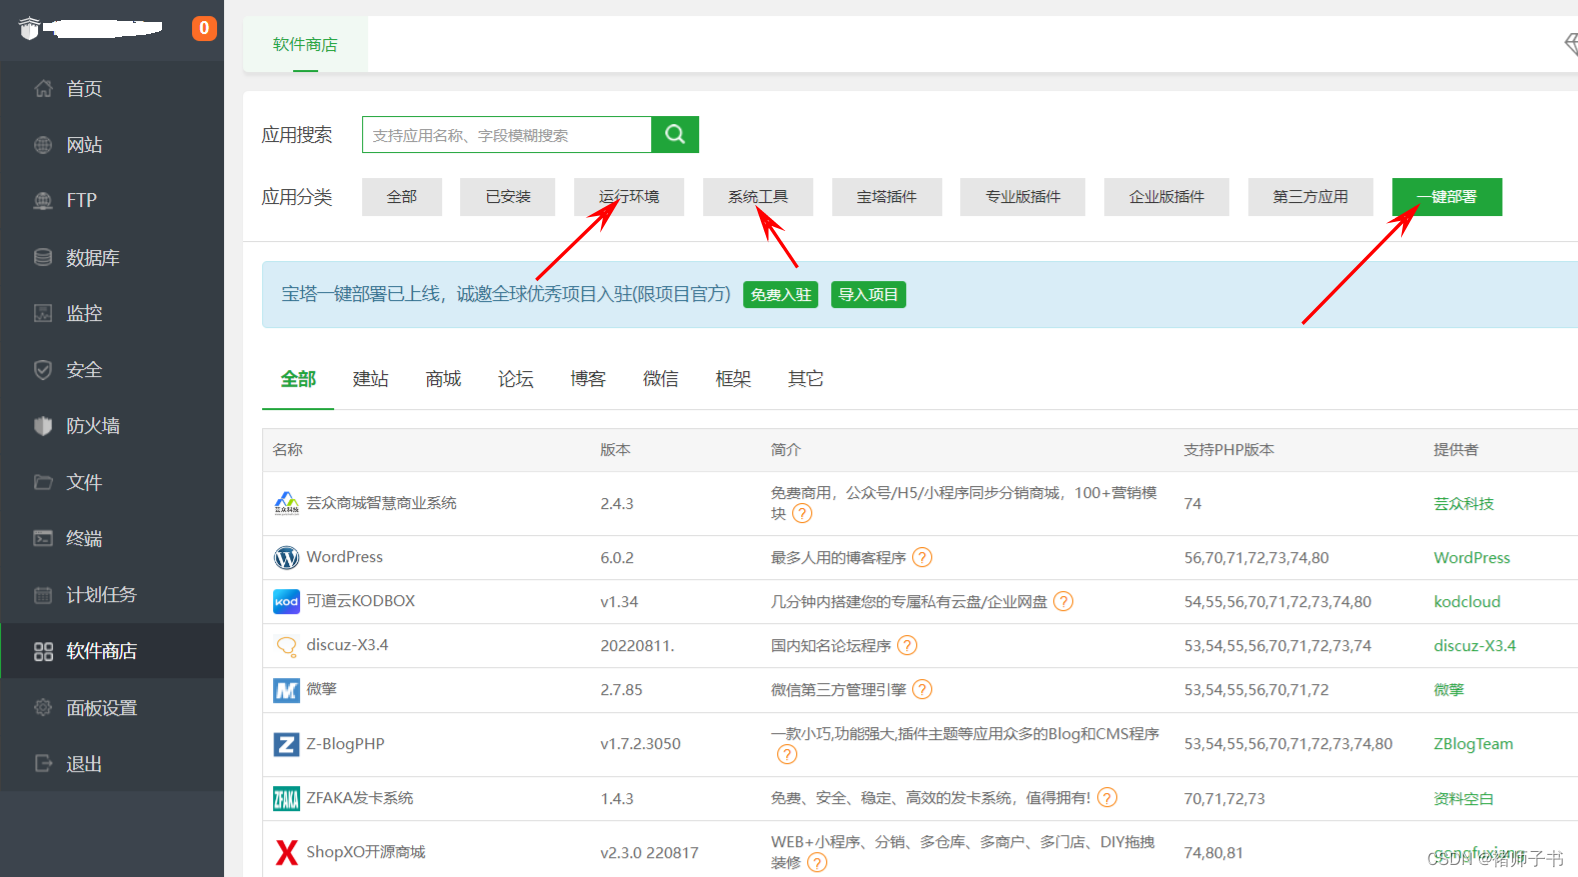Click the ShopXO red X logo
The image size is (1578, 877).
tap(287, 852)
